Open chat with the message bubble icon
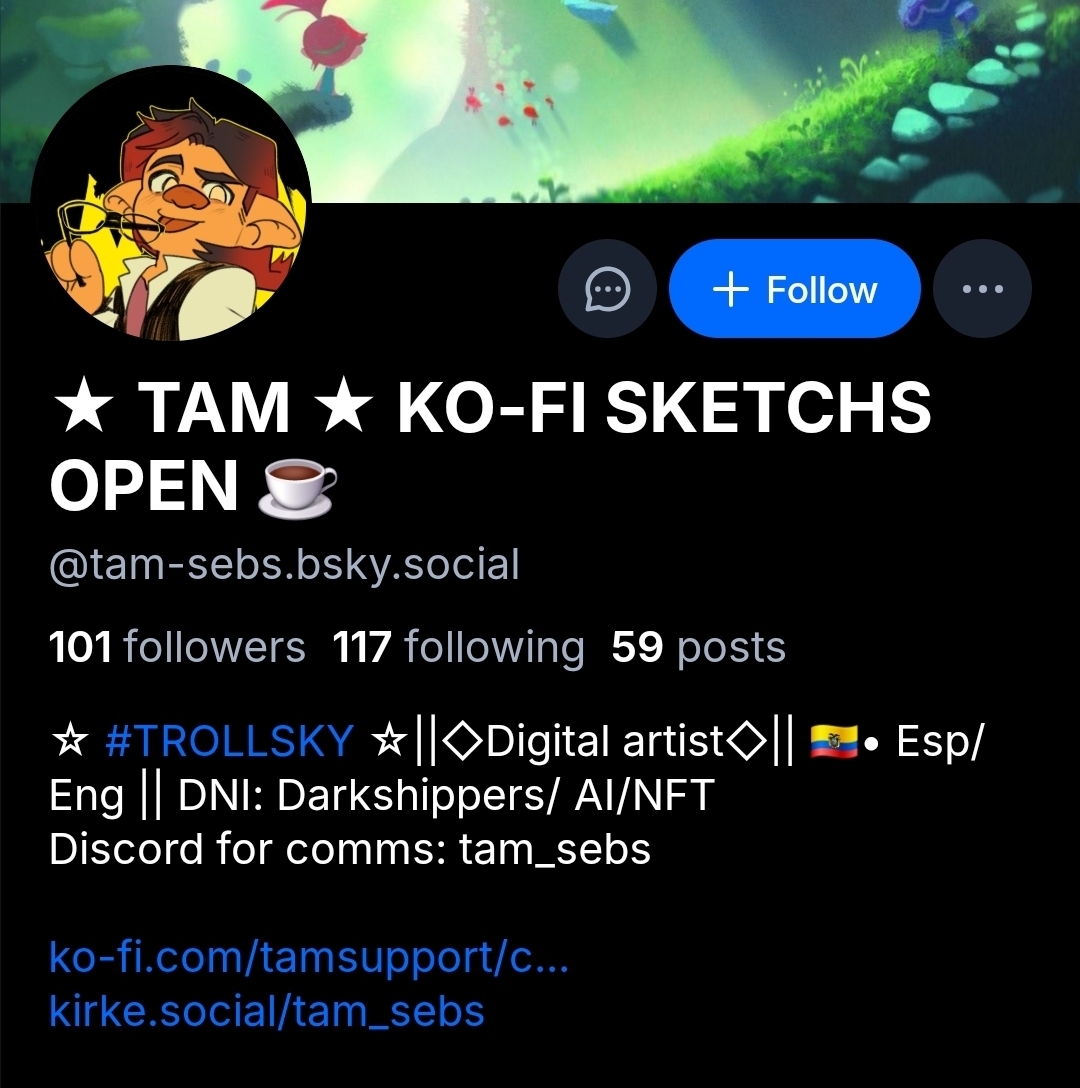 (x=607, y=289)
